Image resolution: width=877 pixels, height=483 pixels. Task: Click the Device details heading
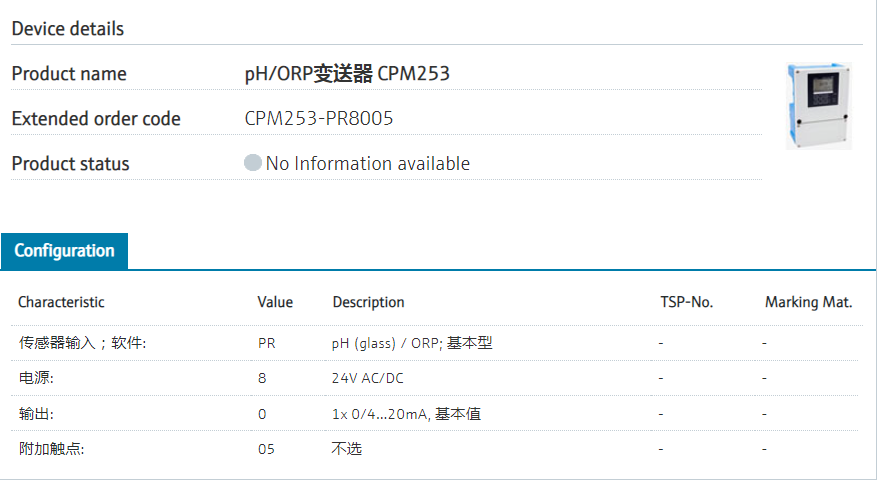click(x=68, y=29)
